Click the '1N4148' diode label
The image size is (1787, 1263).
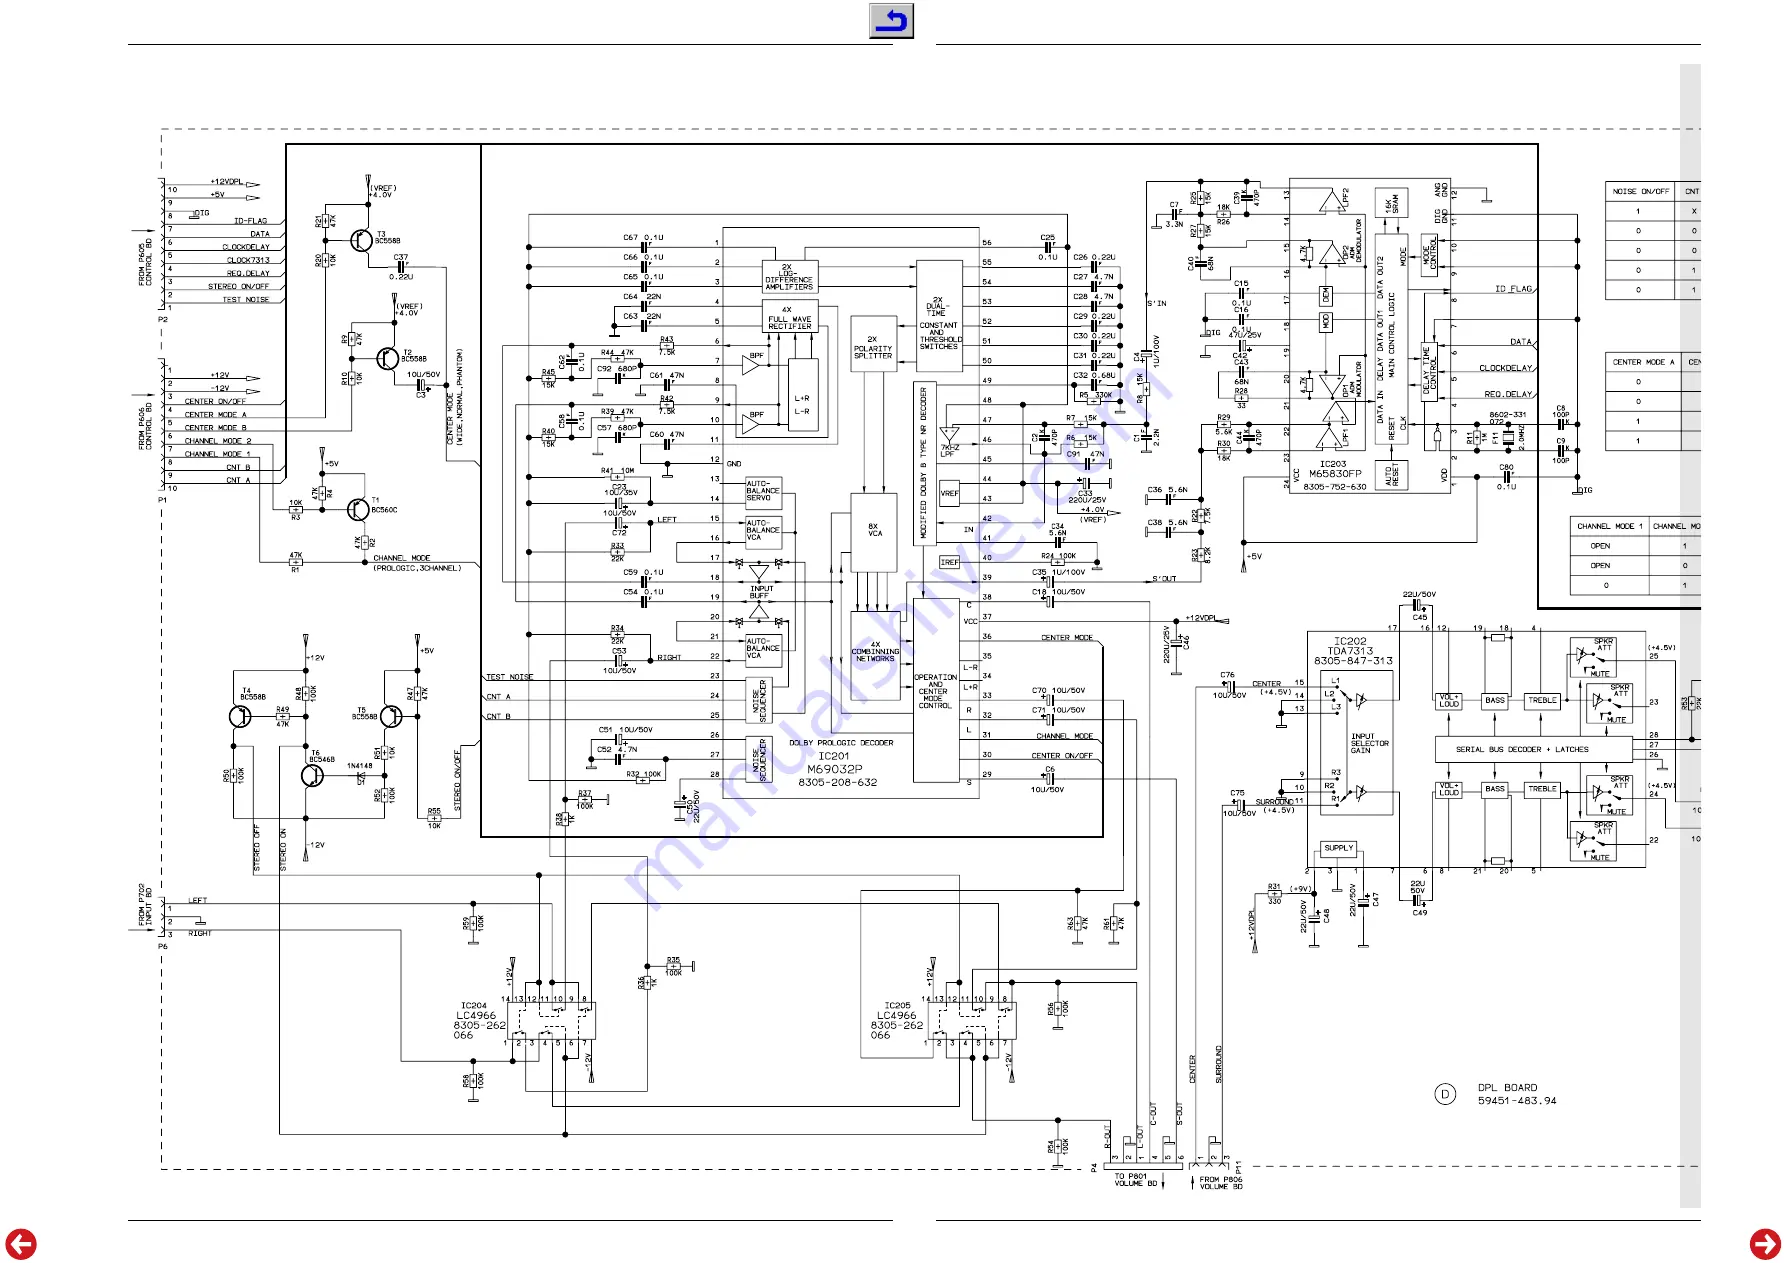click(359, 766)
